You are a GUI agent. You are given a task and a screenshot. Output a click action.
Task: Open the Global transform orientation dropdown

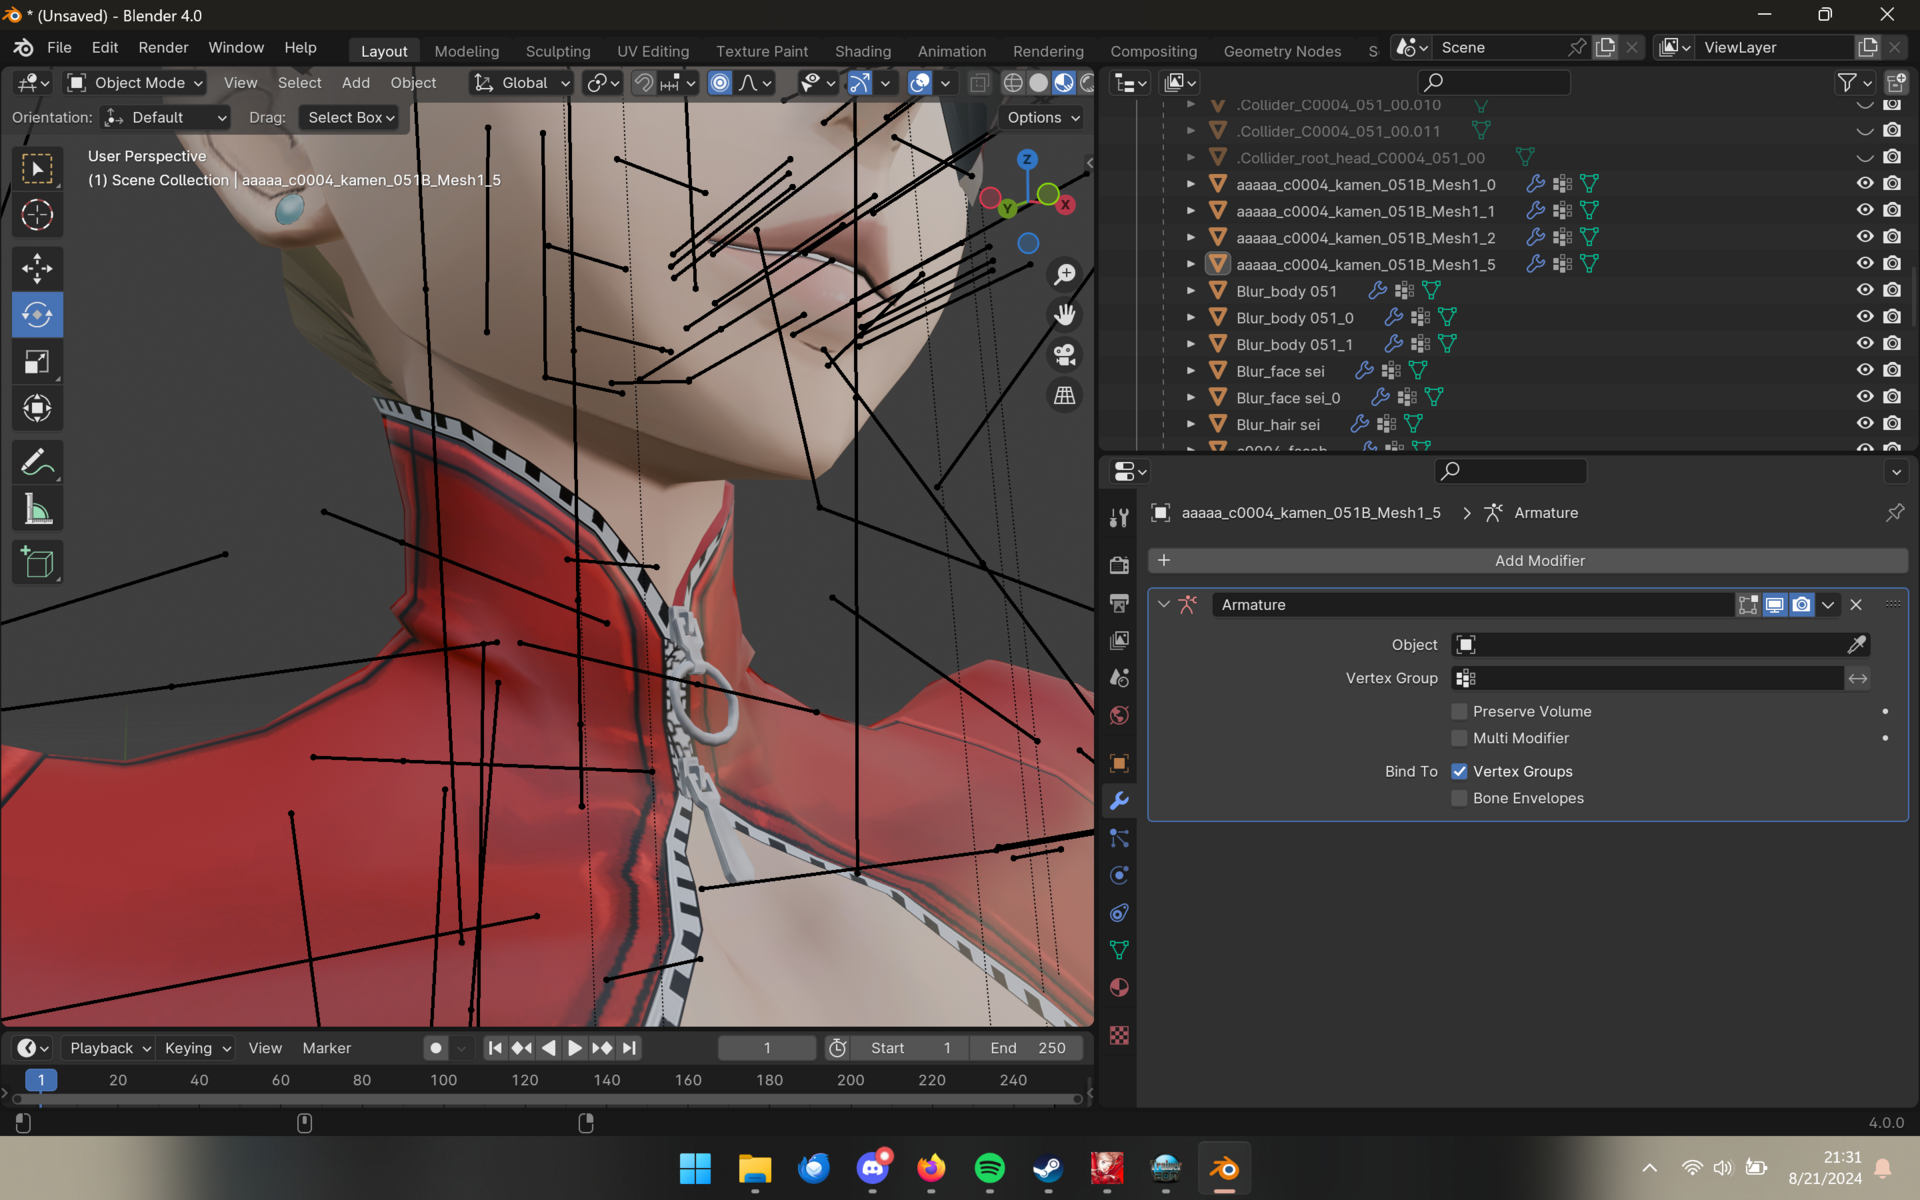point(521,83)
